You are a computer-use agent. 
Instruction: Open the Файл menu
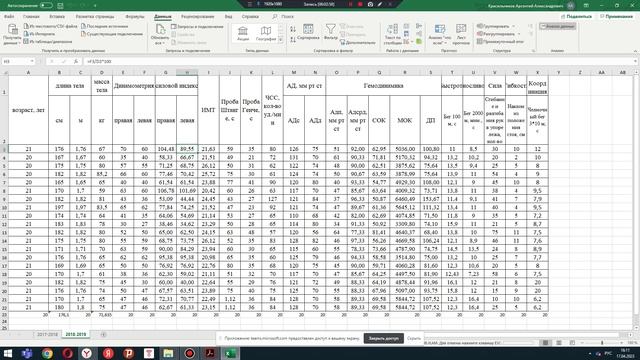tap(9, 16)
